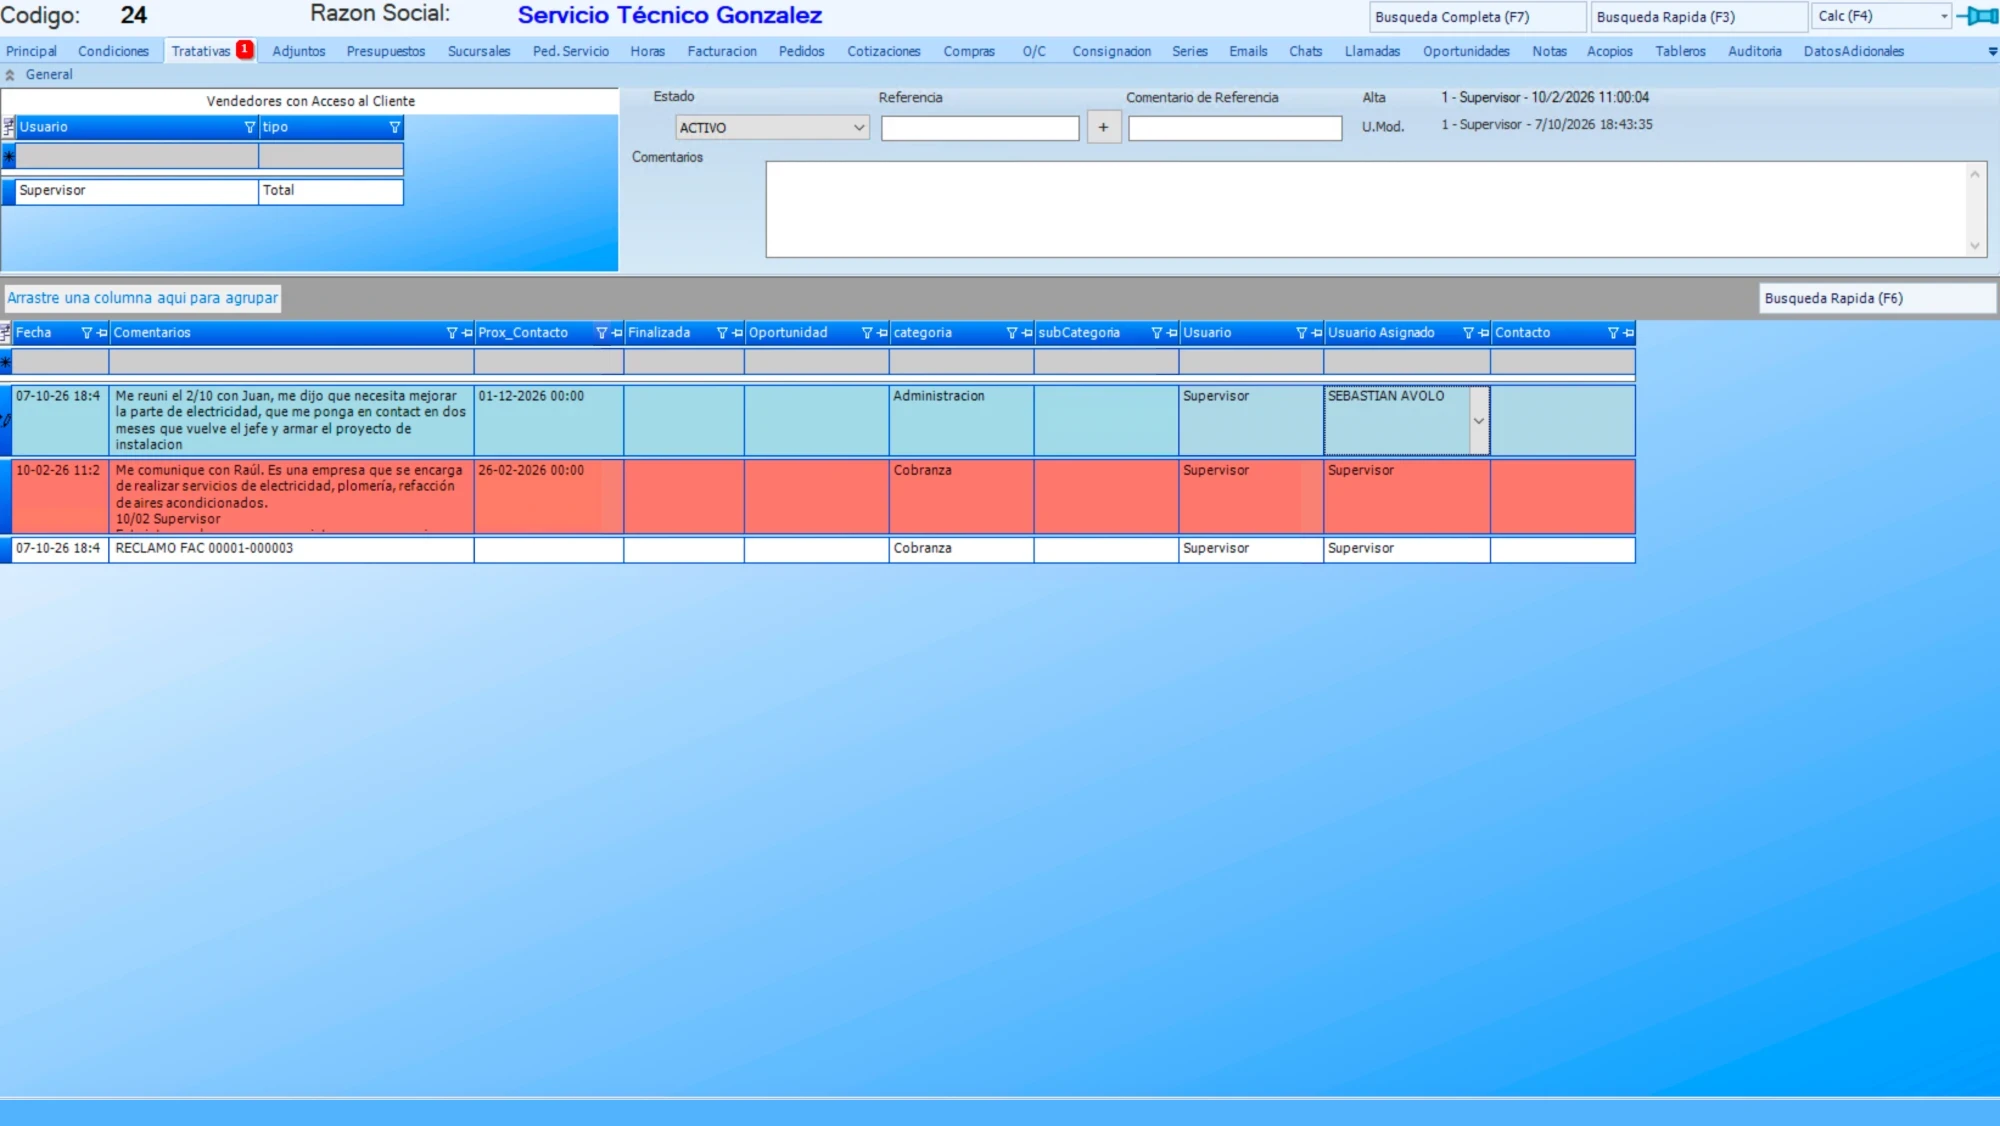Filter the Comentarios column
This screenshot has height=1126, width=2000.
(452, 333)
